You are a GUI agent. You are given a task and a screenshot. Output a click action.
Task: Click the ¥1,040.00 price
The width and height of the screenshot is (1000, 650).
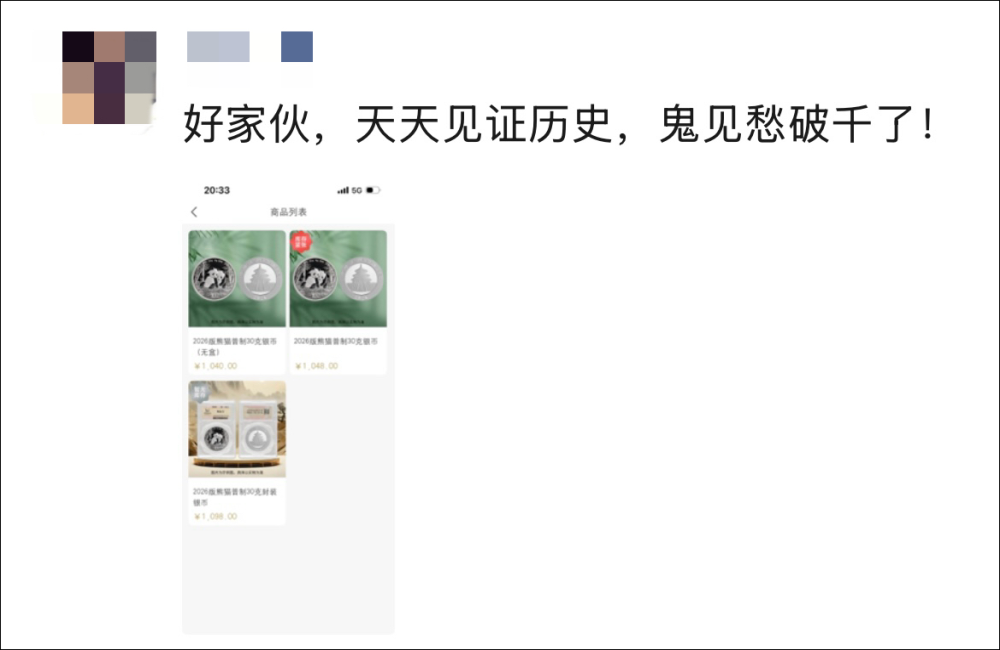pyautogui.click(x=215, y=366)
